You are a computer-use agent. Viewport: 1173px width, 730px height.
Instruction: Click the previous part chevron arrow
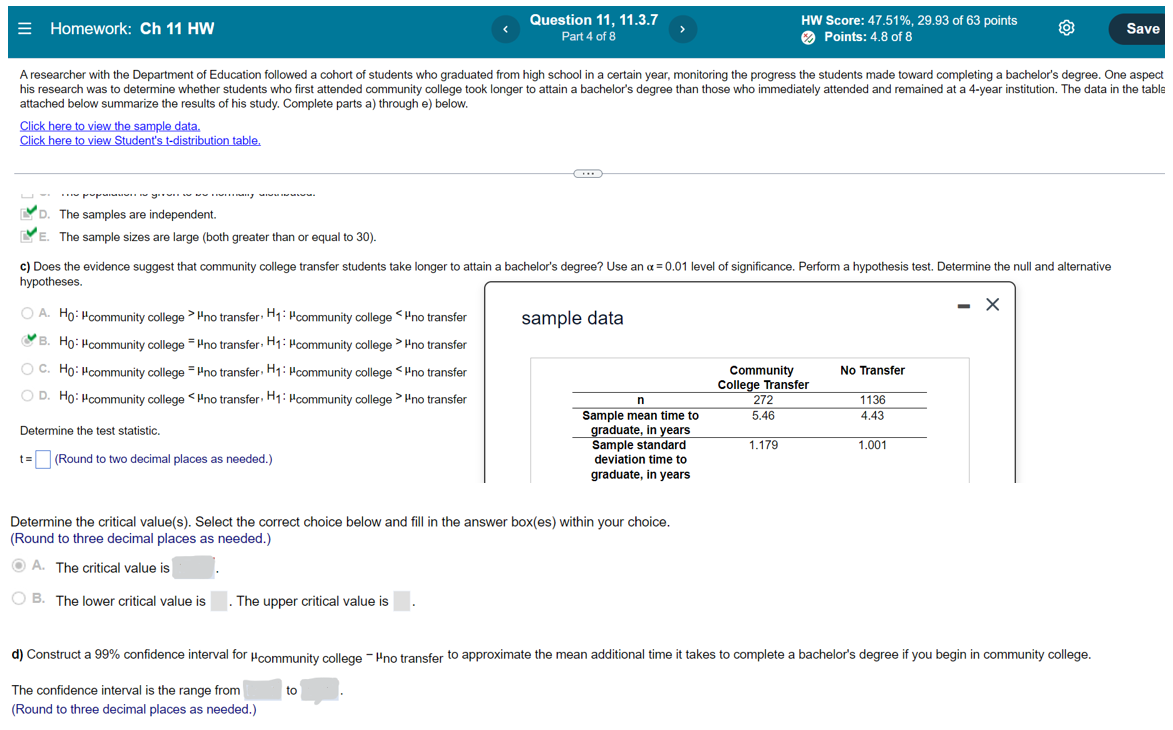point(505,28)
